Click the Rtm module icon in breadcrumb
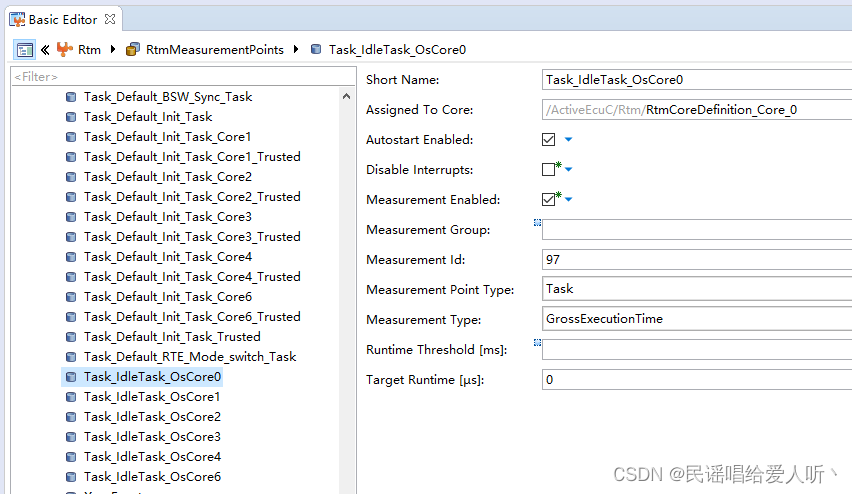Image resolution: width=852 pixels, height=494 pixels. [x=65, y=50]
